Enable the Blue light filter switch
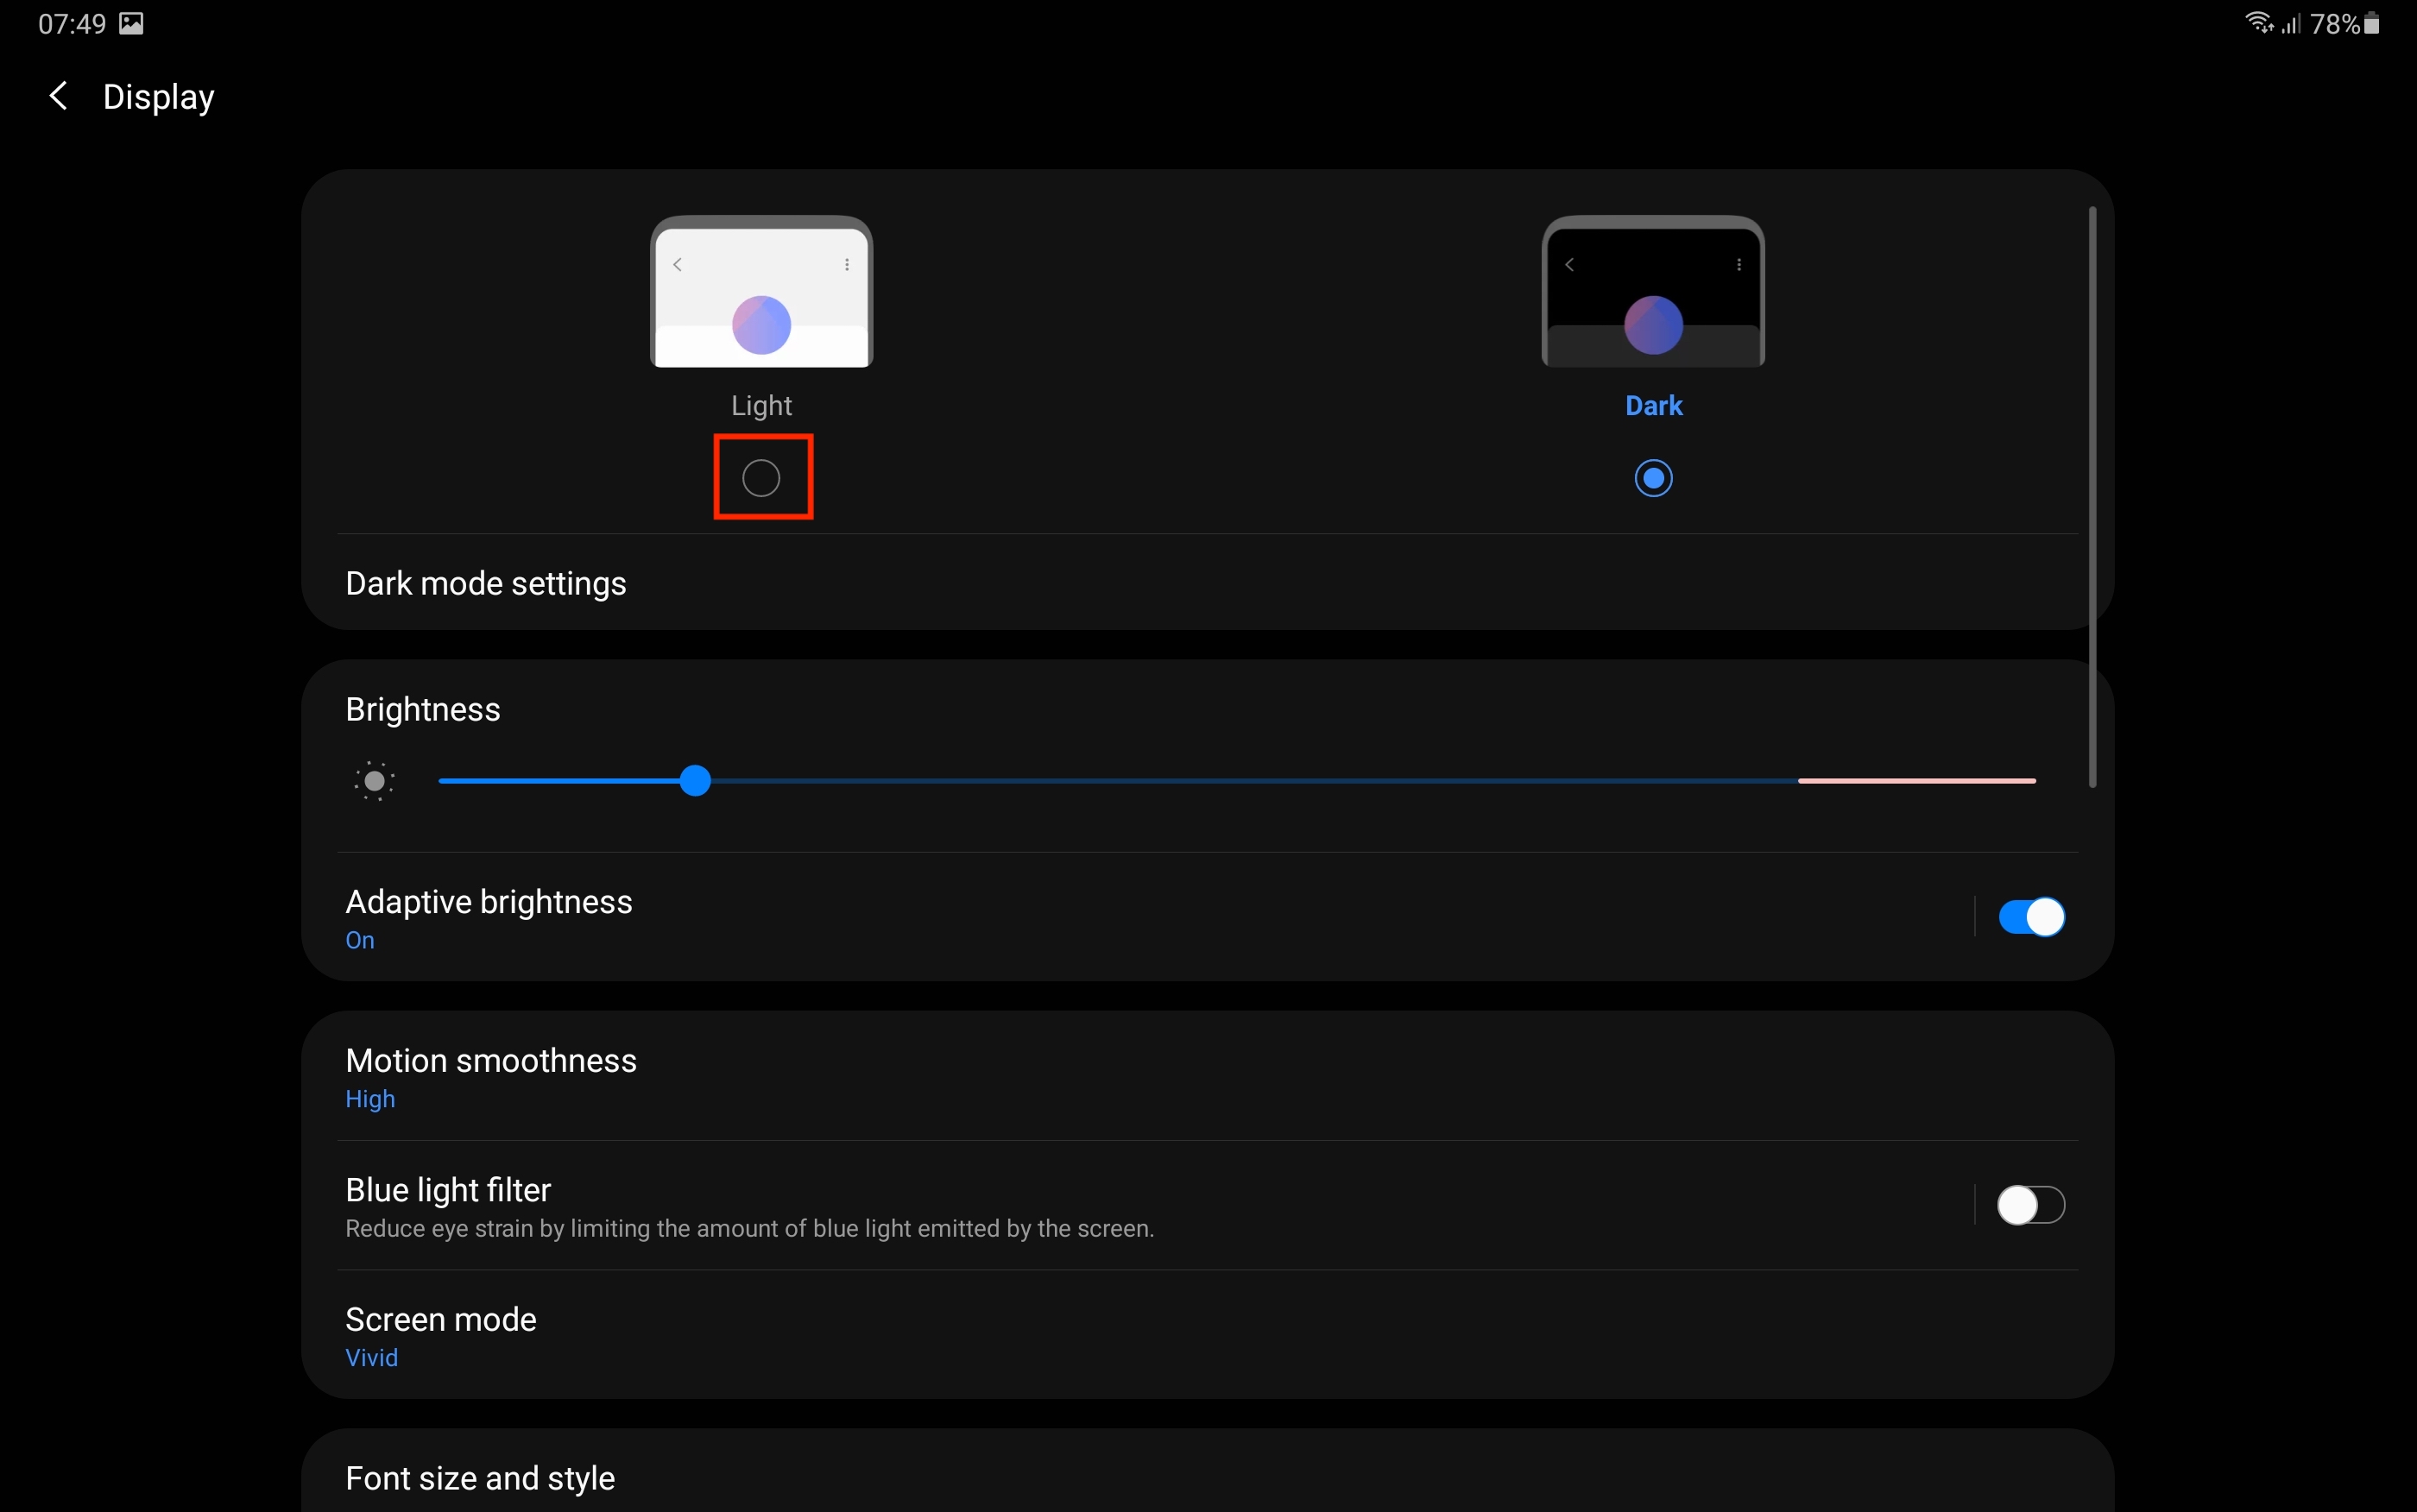Image resolution: width=2417 pixels, height=1512 pixels. [x=2031, y=1204]
